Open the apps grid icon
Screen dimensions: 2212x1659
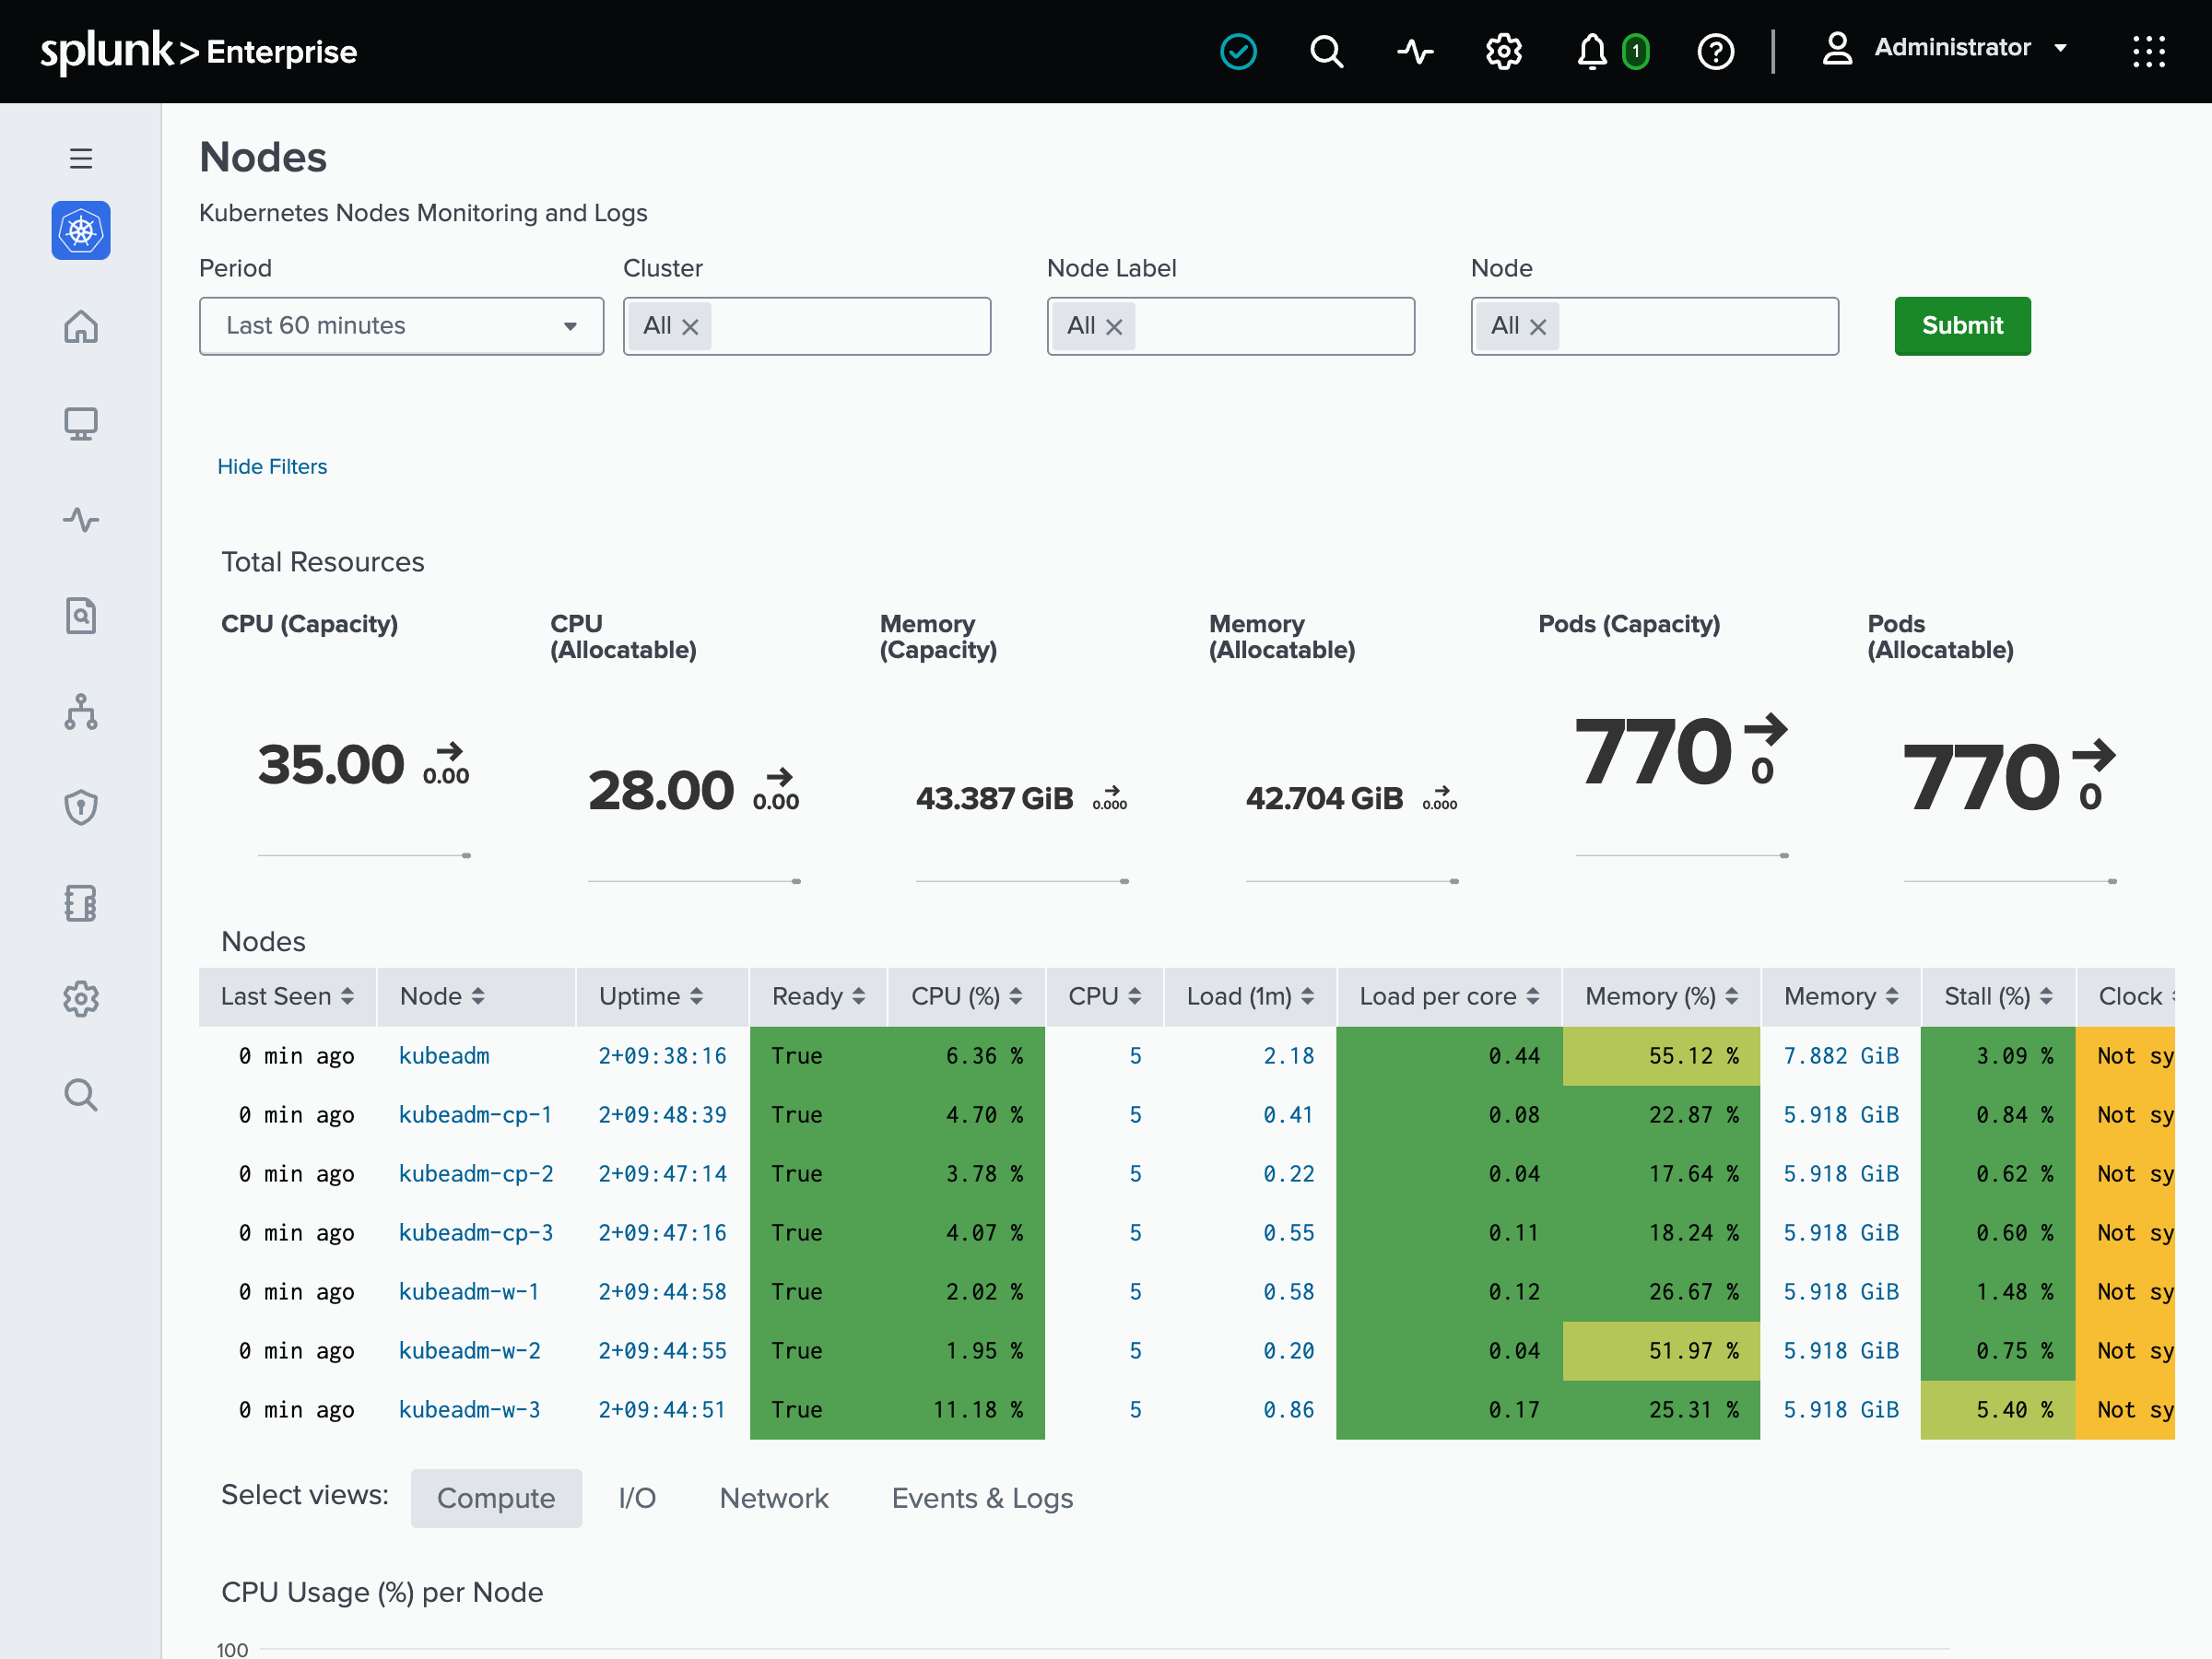click(x=2148, y=51)
